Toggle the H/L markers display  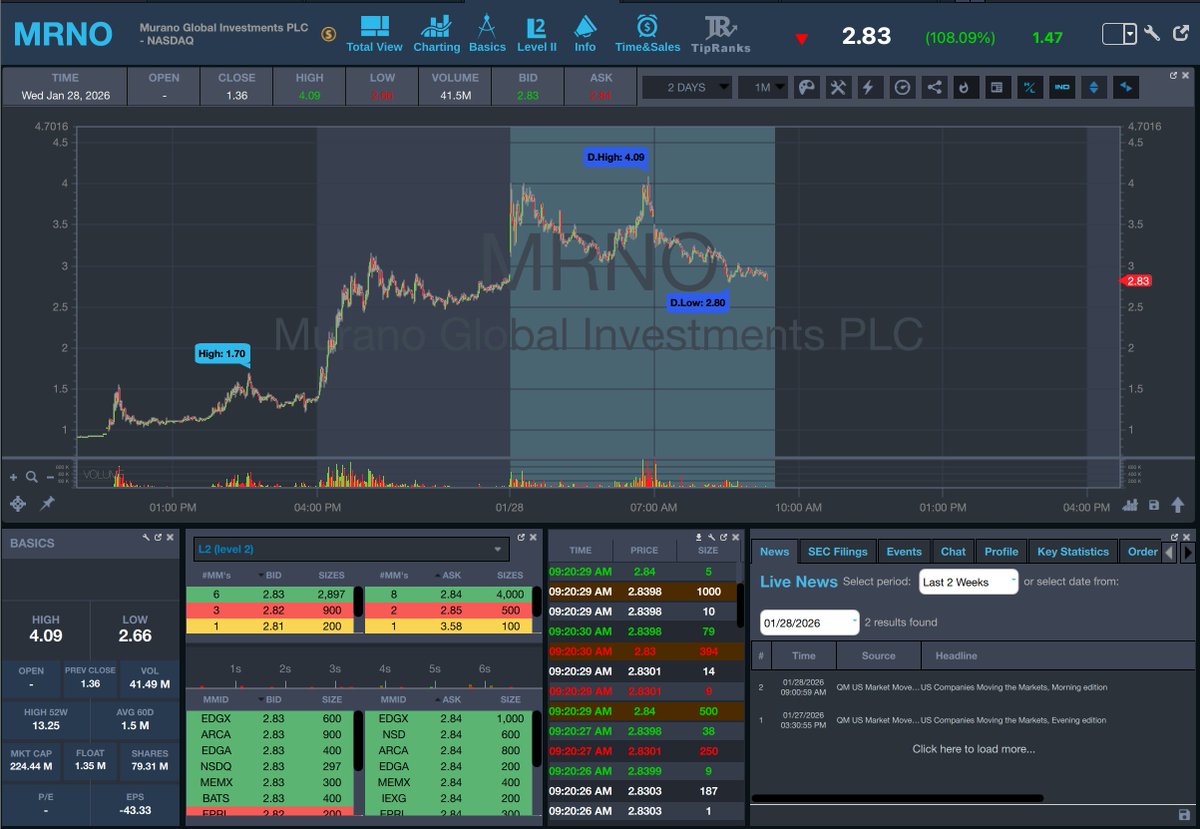click(x=1029, y=87)
